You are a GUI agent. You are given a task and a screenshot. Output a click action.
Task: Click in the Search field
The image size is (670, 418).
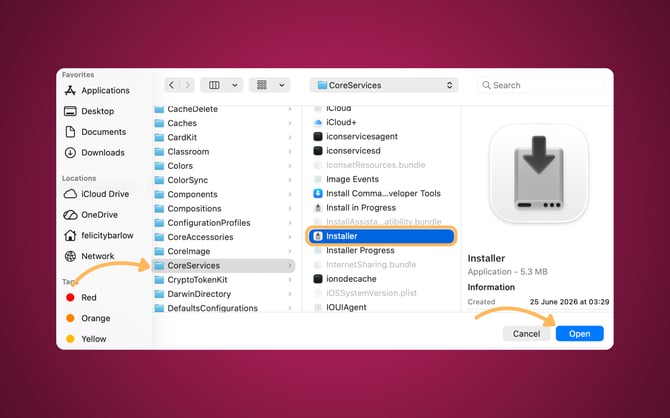pos(541,85)
